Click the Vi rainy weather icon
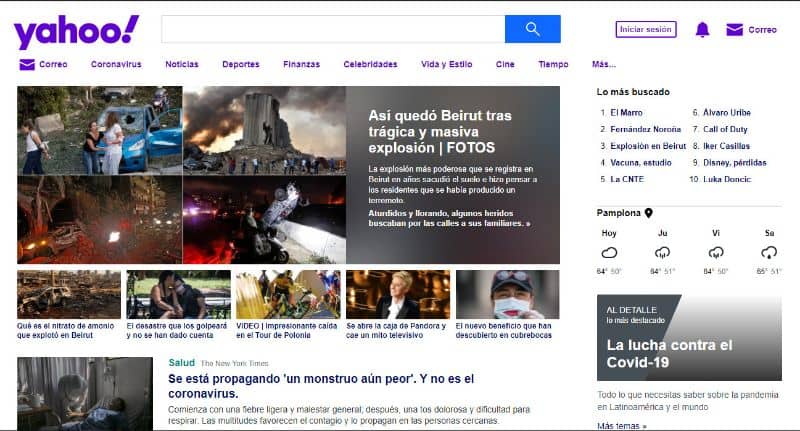Viewport: 800px width, 431px height. 716,252
